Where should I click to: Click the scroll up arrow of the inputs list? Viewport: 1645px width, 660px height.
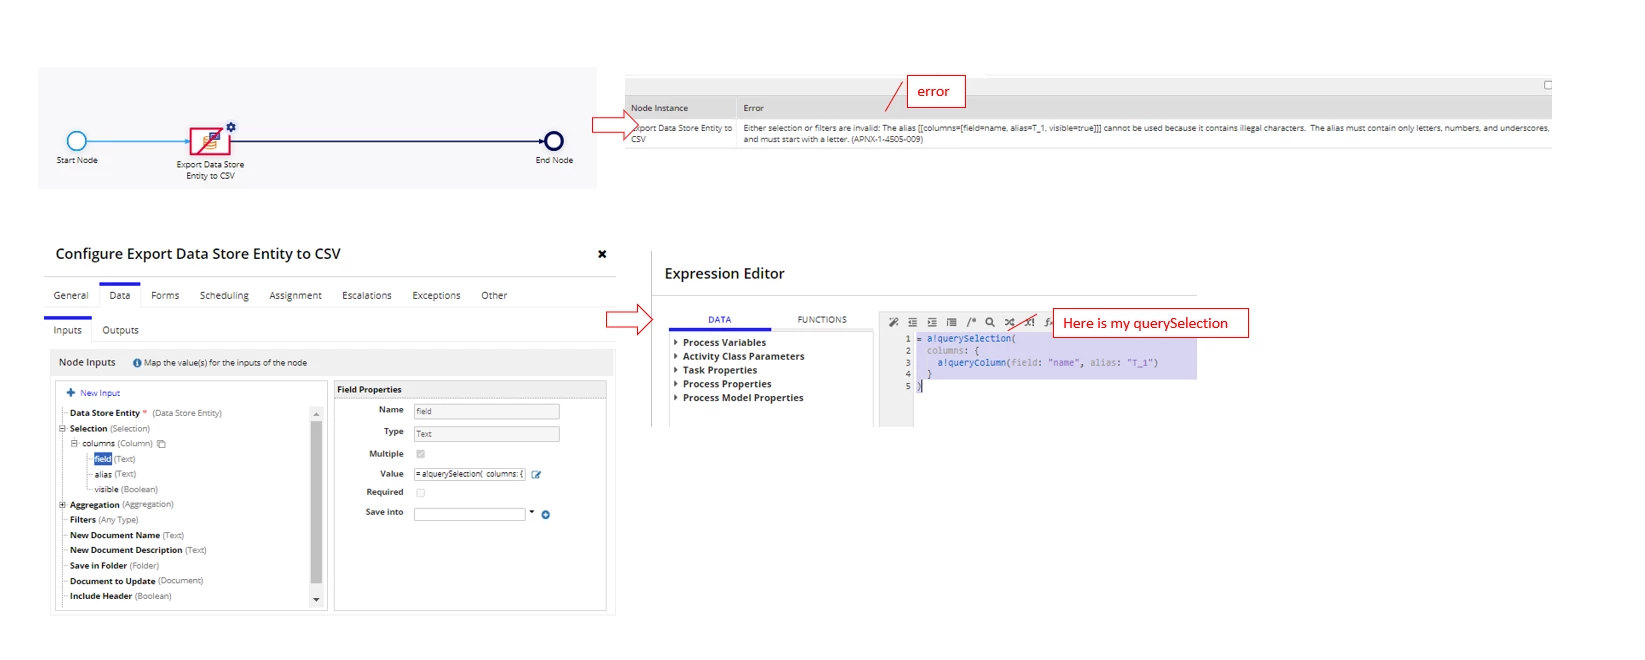point(316,413)
